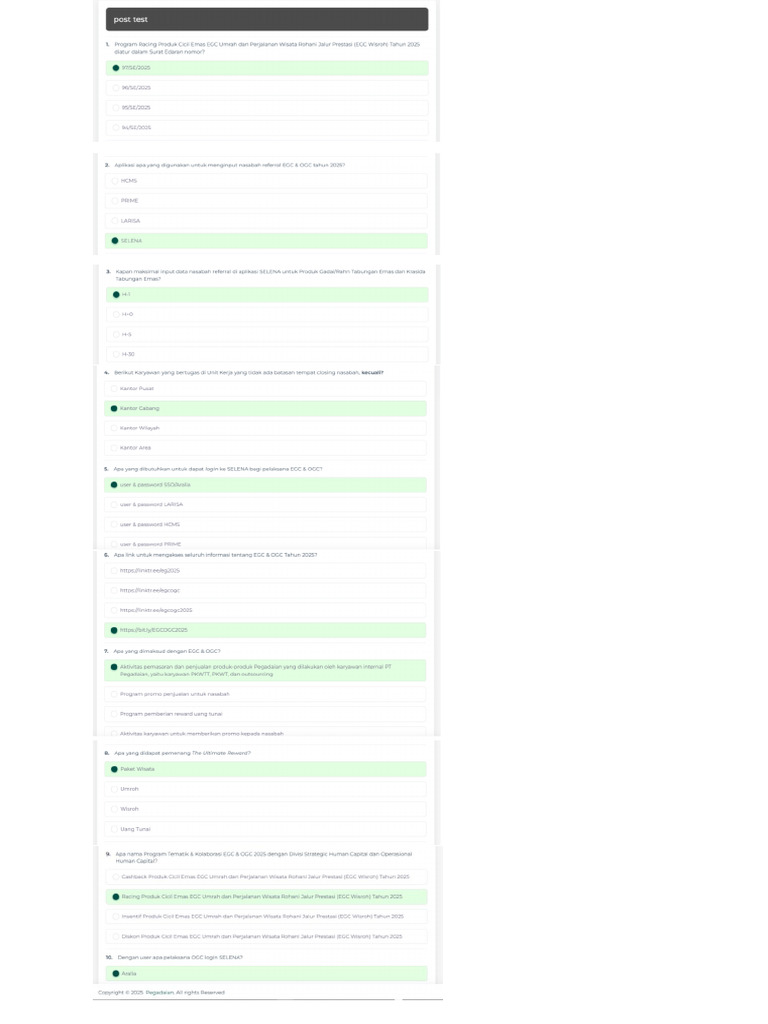The image size is (768, 1024).
Task: Choose the Cashback Produk Cicil Emas option
Action: (x=266, y=877)
